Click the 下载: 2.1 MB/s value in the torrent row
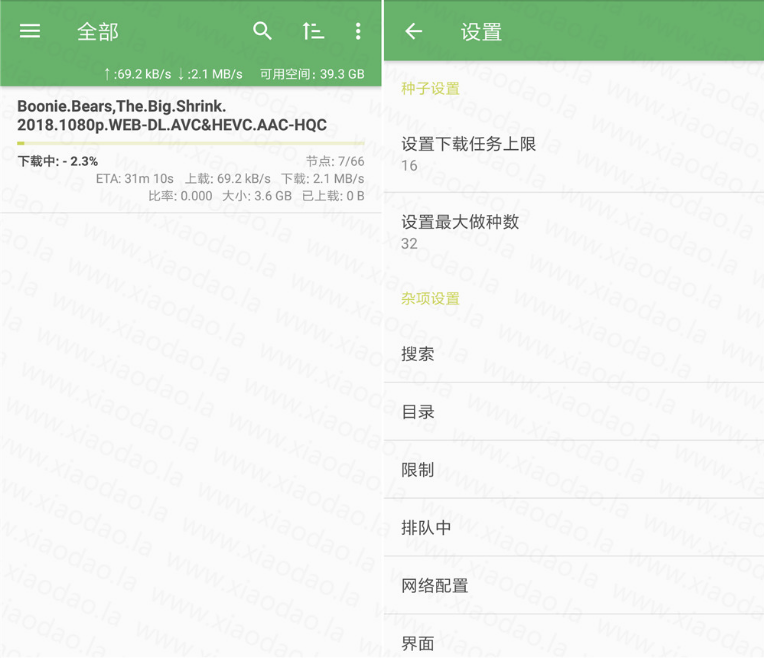Screen dimensions: 764x671 tap(323, 179)
